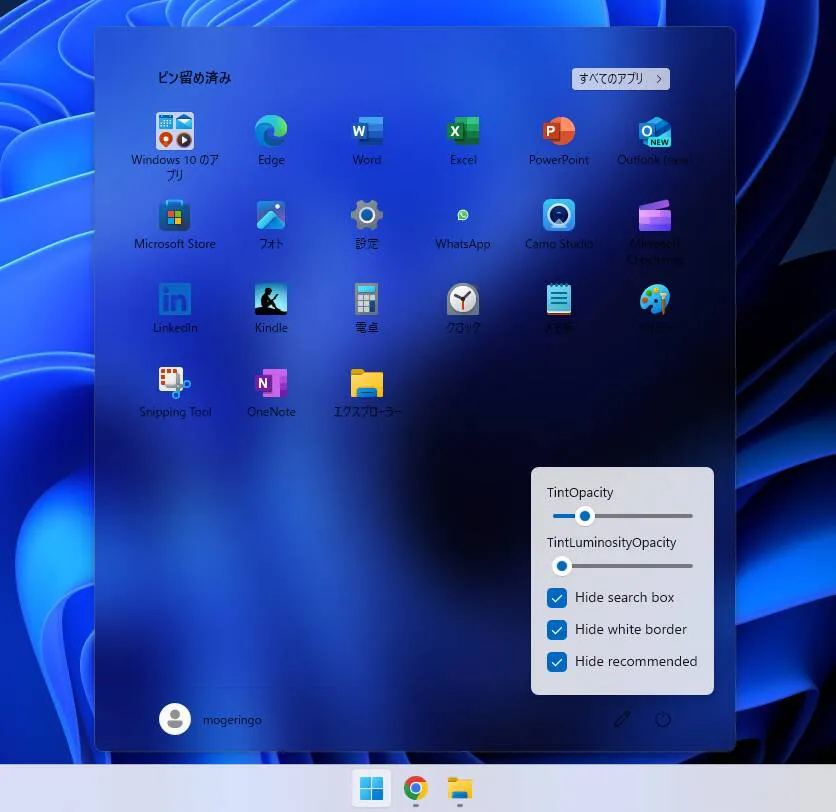836x812 pixels.
Task: Launch the pinned Excel app
Action: (x=463, y=140)
